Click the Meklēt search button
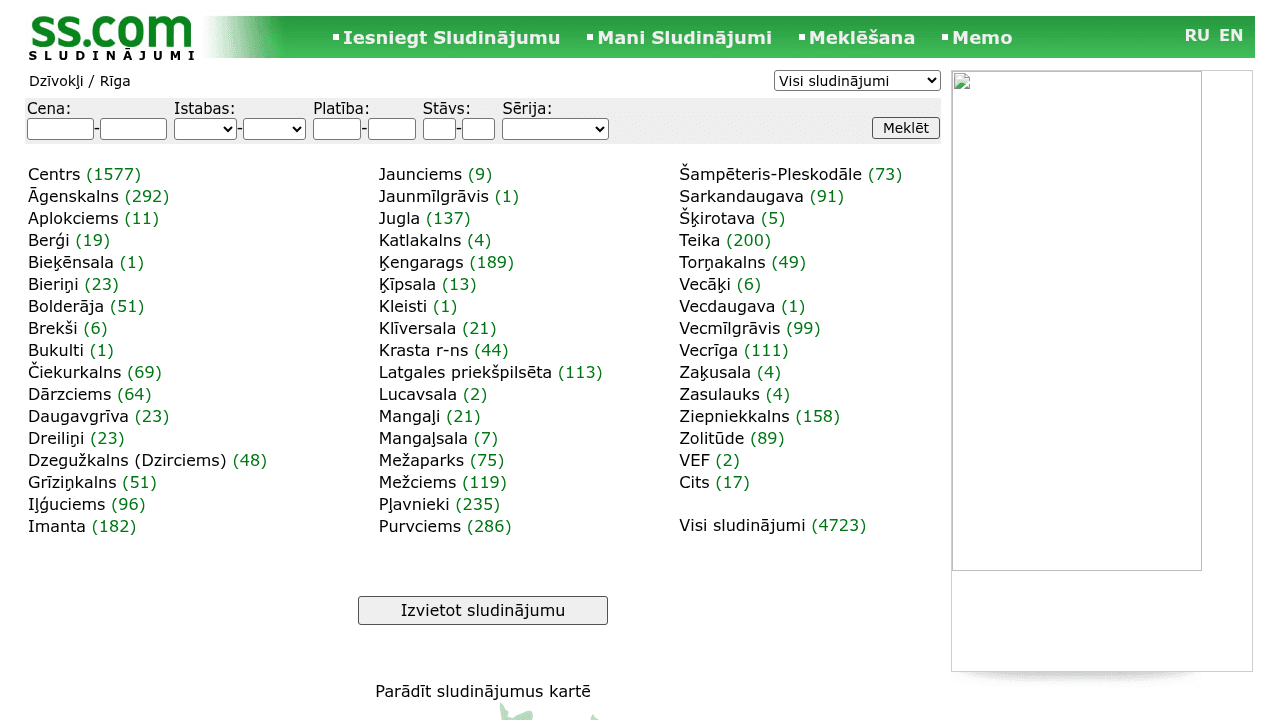 [906, 128]
